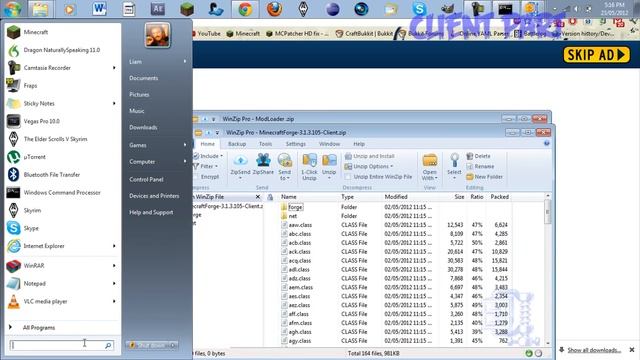The image size is (640, 360).
Task: Switch to the Settings ribbon tab
Action: [x=296, y=144]
